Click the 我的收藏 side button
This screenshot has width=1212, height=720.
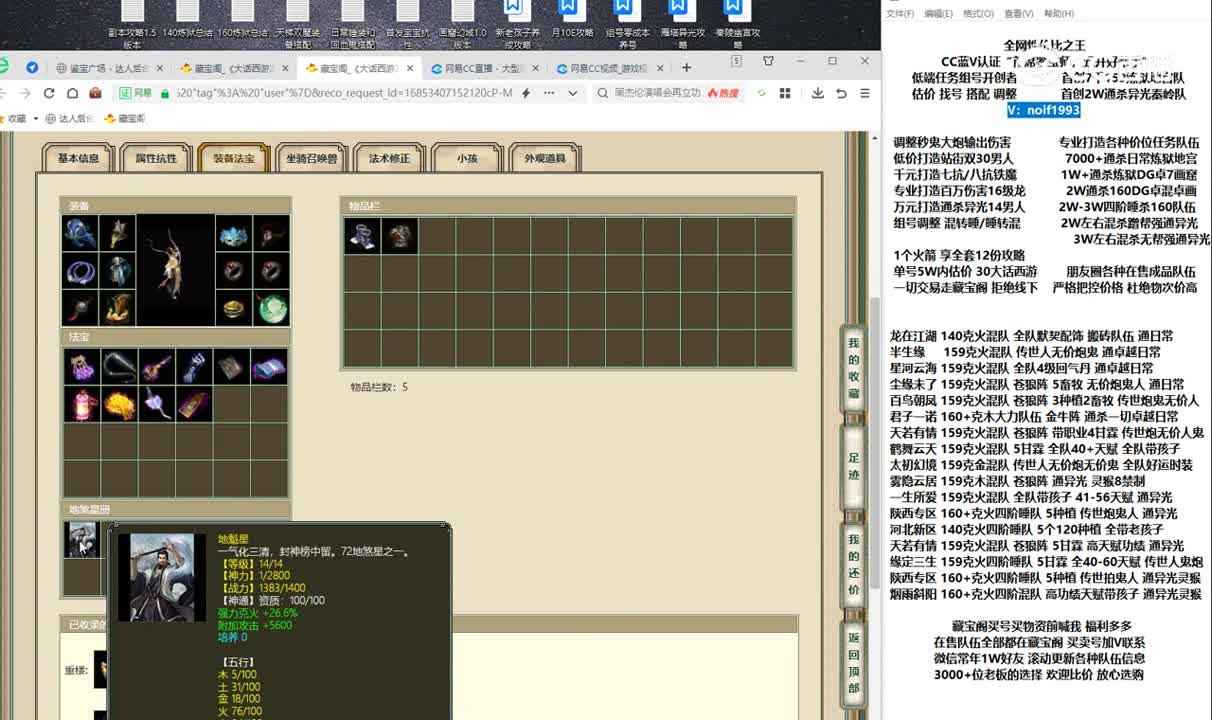coord(853,368)
